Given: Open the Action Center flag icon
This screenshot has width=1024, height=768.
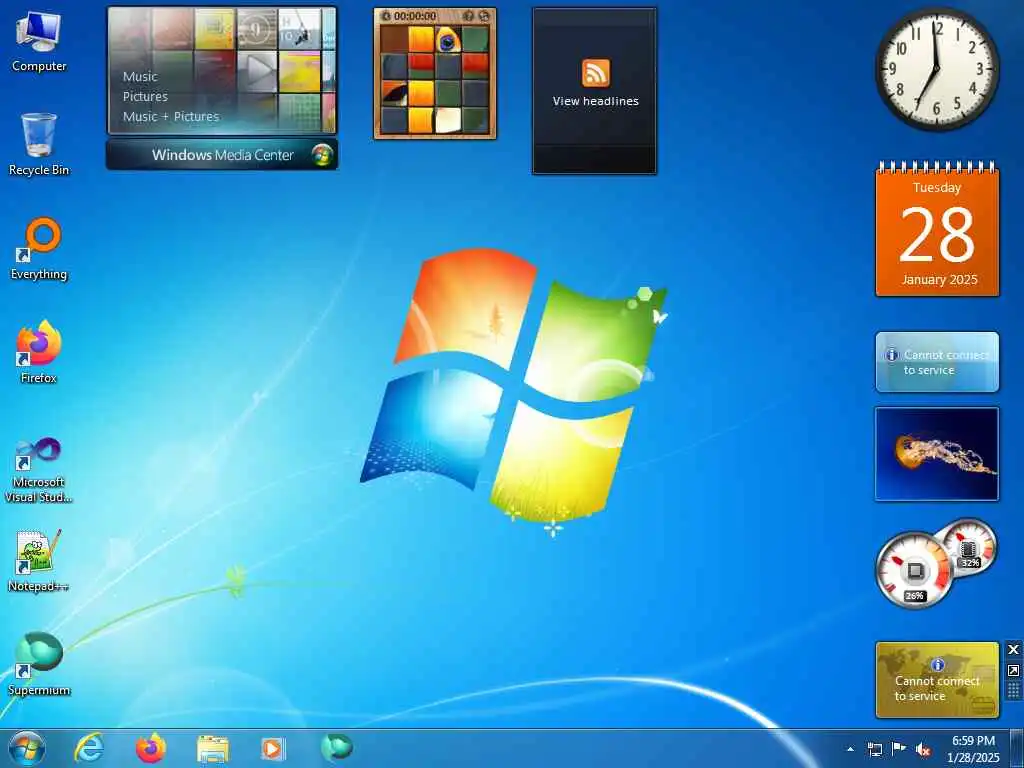Looking at the screenshot, I should [x=899, y=749].
